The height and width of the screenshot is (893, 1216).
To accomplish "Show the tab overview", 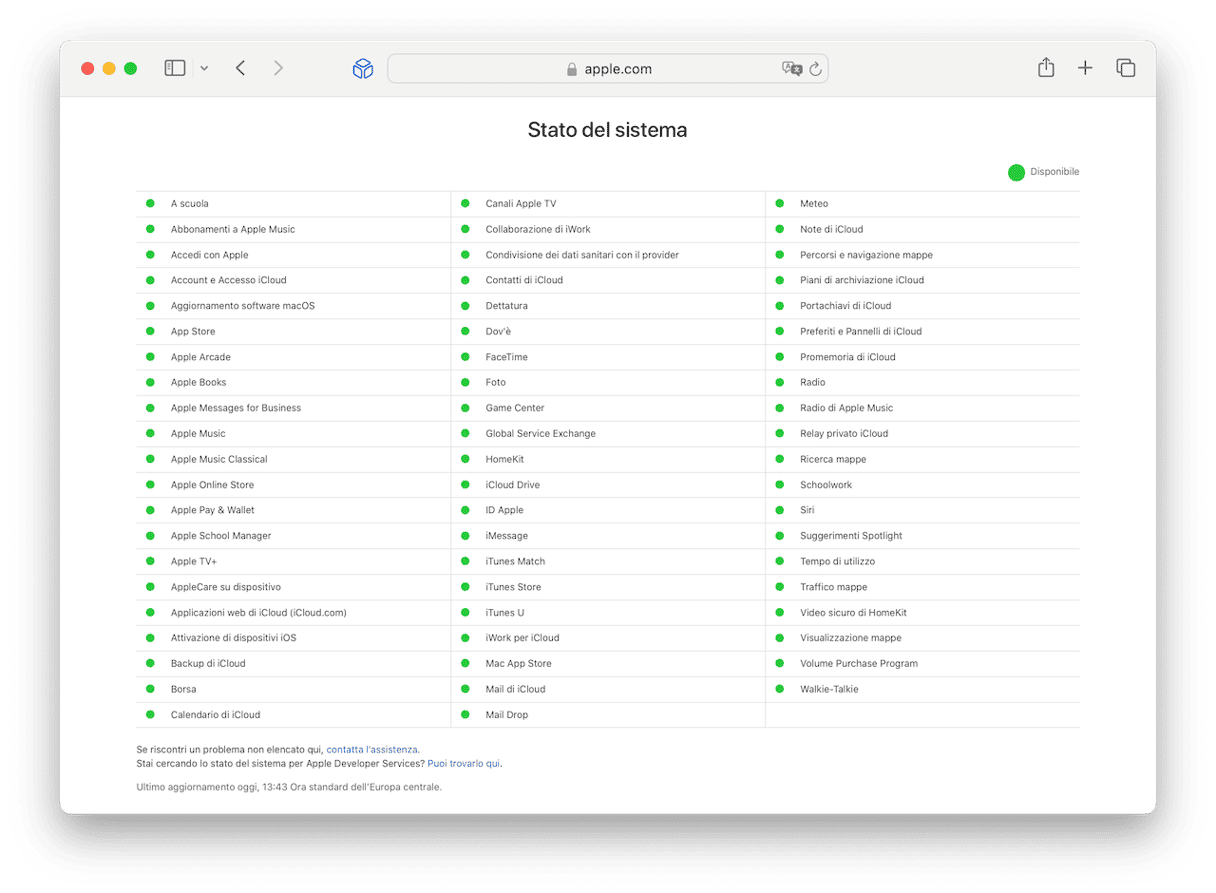I will (1126, 68).
